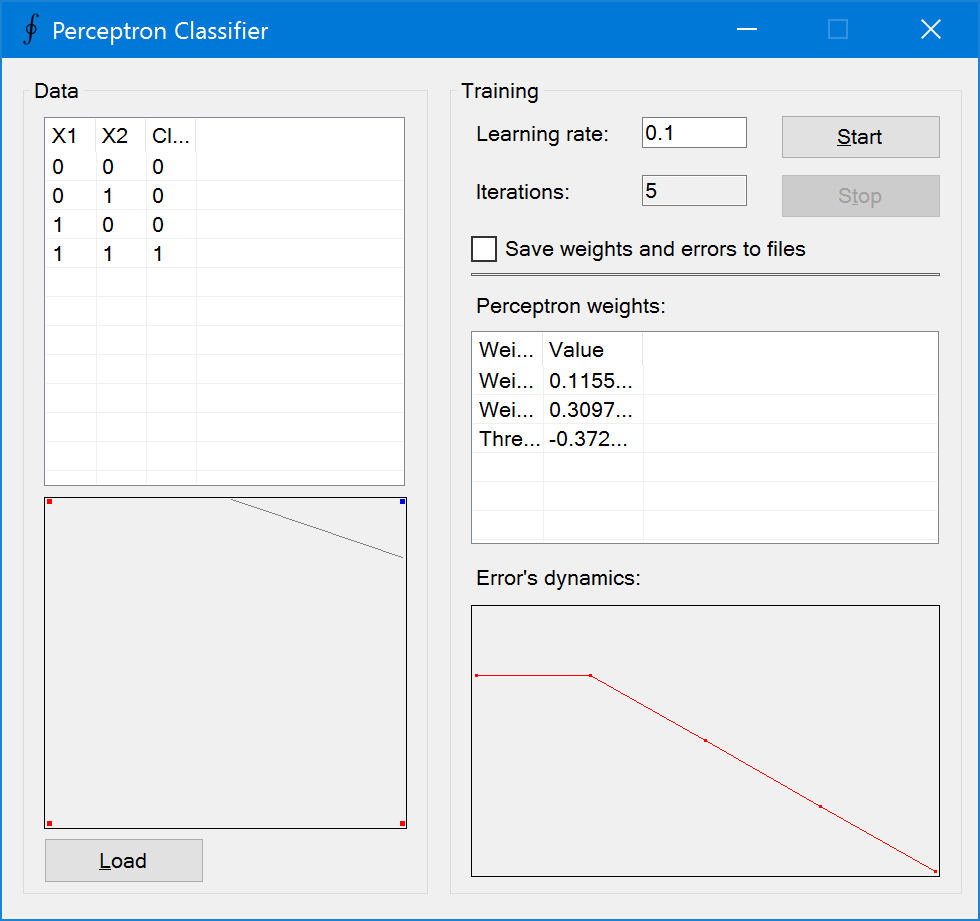Screen dimensions: 980x921
Task: Click the disabled Stop button
Action: [860, 195]
